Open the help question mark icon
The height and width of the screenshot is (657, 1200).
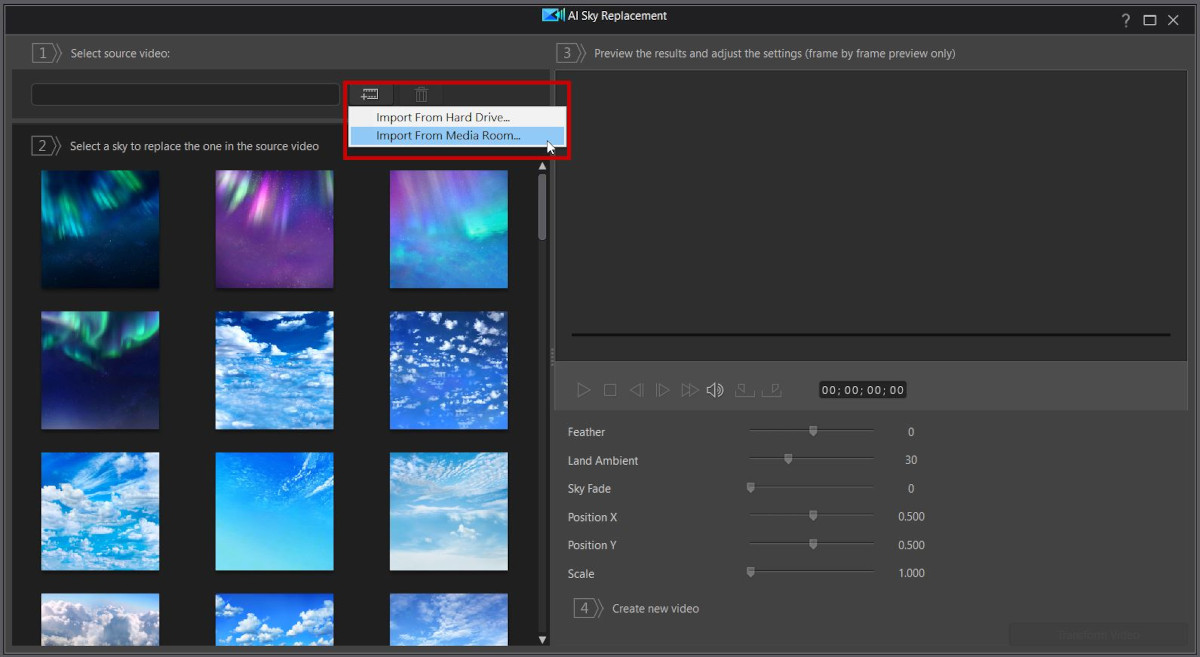pos(1125,20)
